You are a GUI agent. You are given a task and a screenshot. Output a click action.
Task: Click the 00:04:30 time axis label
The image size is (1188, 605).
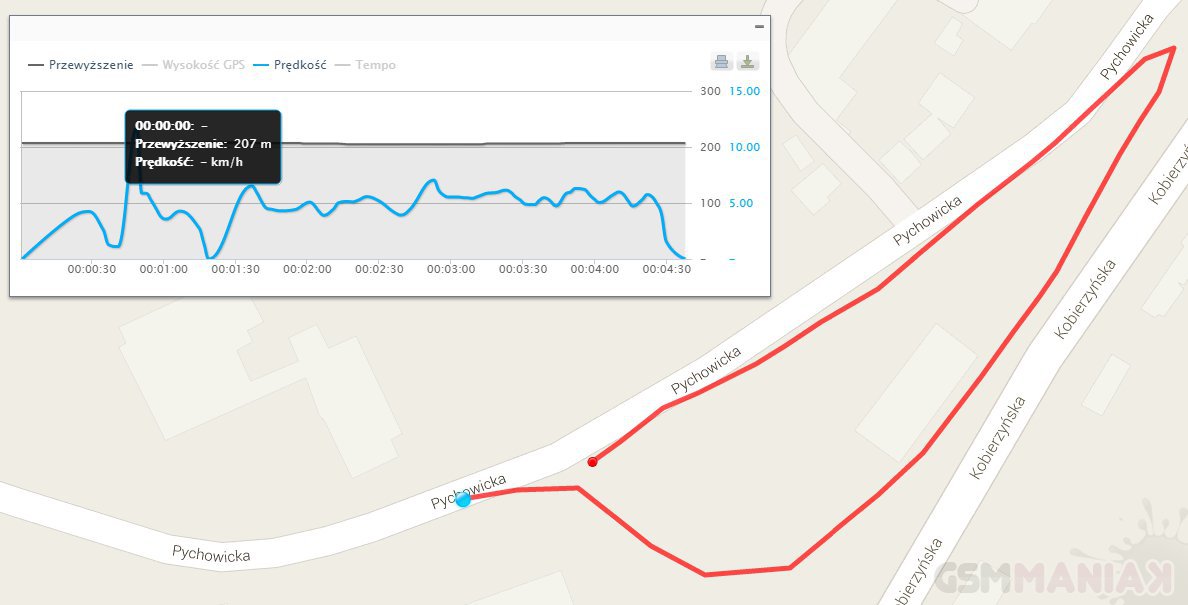(667, 269)
